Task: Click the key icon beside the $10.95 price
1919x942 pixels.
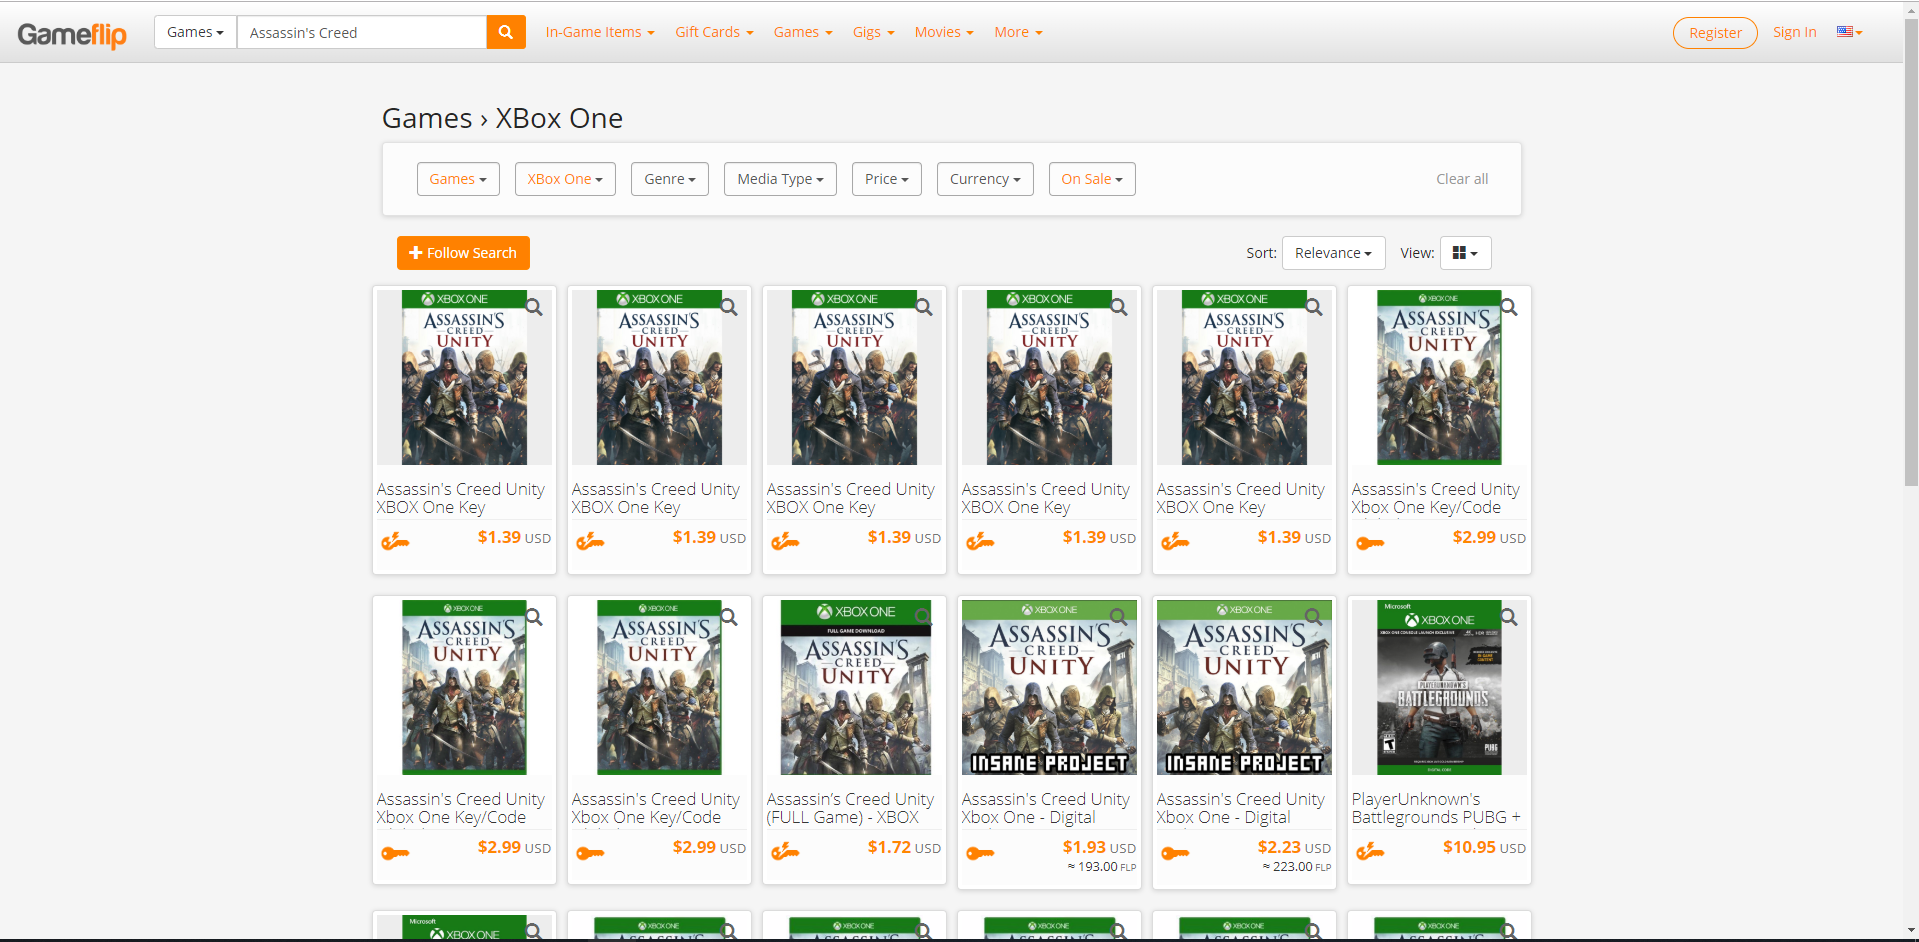Action: [1370, 852]
